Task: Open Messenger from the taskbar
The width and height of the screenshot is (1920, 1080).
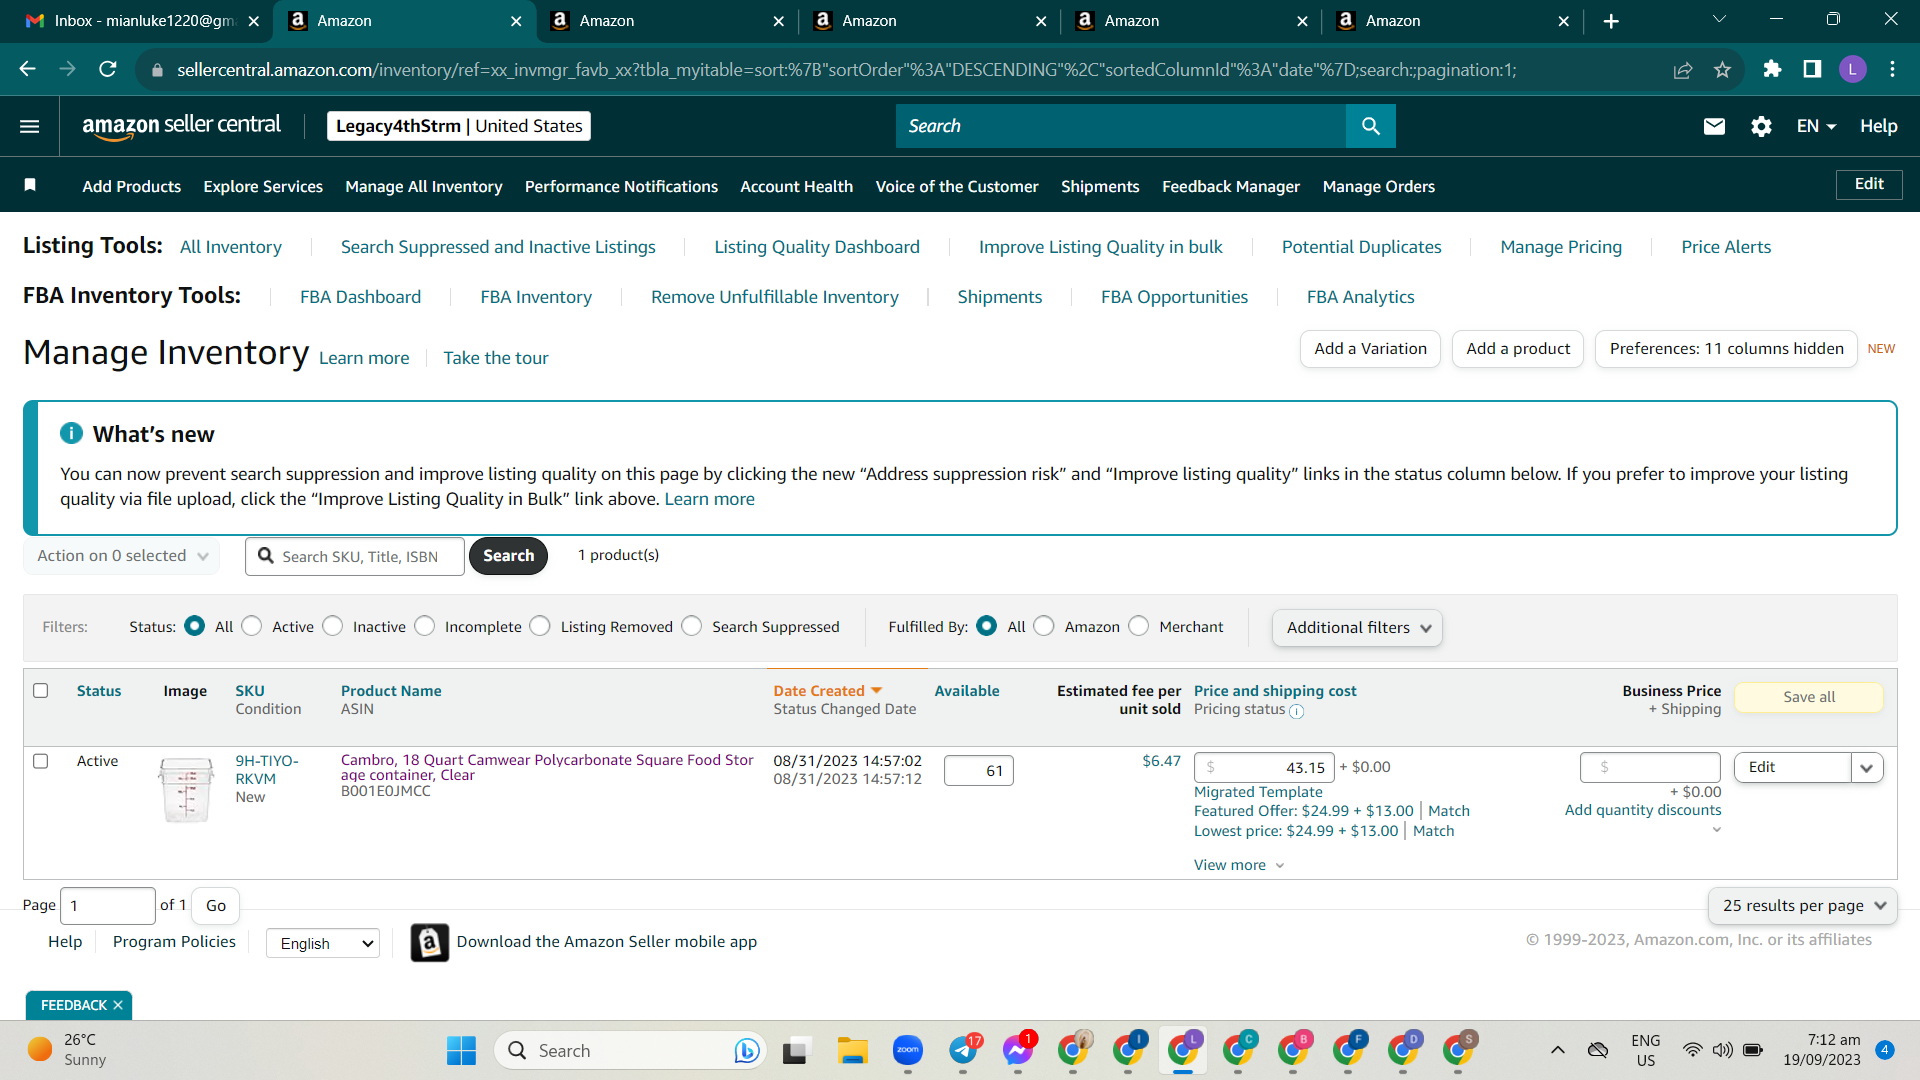Action: click(x=1018, y=1050)
